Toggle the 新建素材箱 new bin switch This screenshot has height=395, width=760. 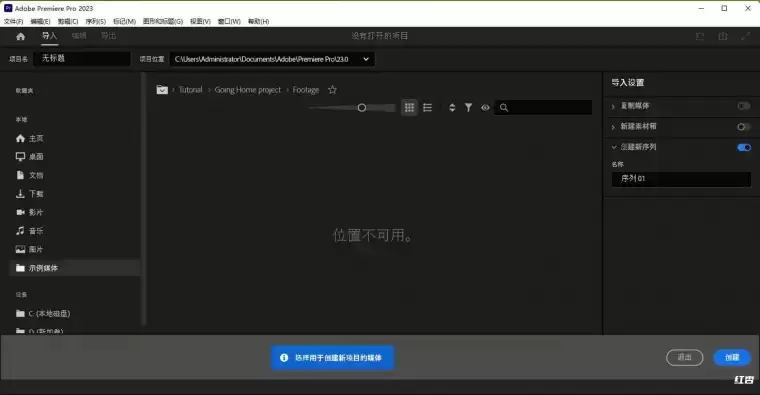[x=744, y=126]
